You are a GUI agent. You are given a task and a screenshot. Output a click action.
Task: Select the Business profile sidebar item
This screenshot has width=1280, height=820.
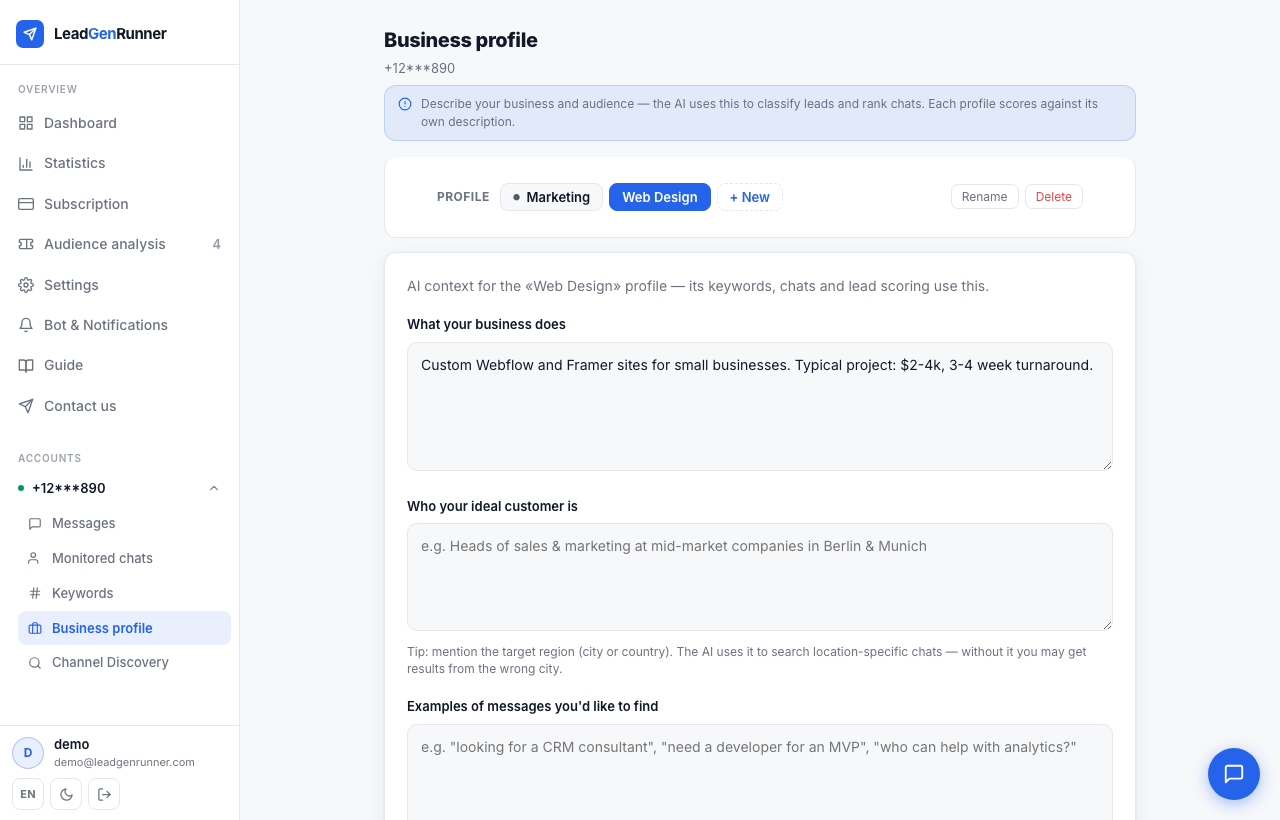point(124,628)
